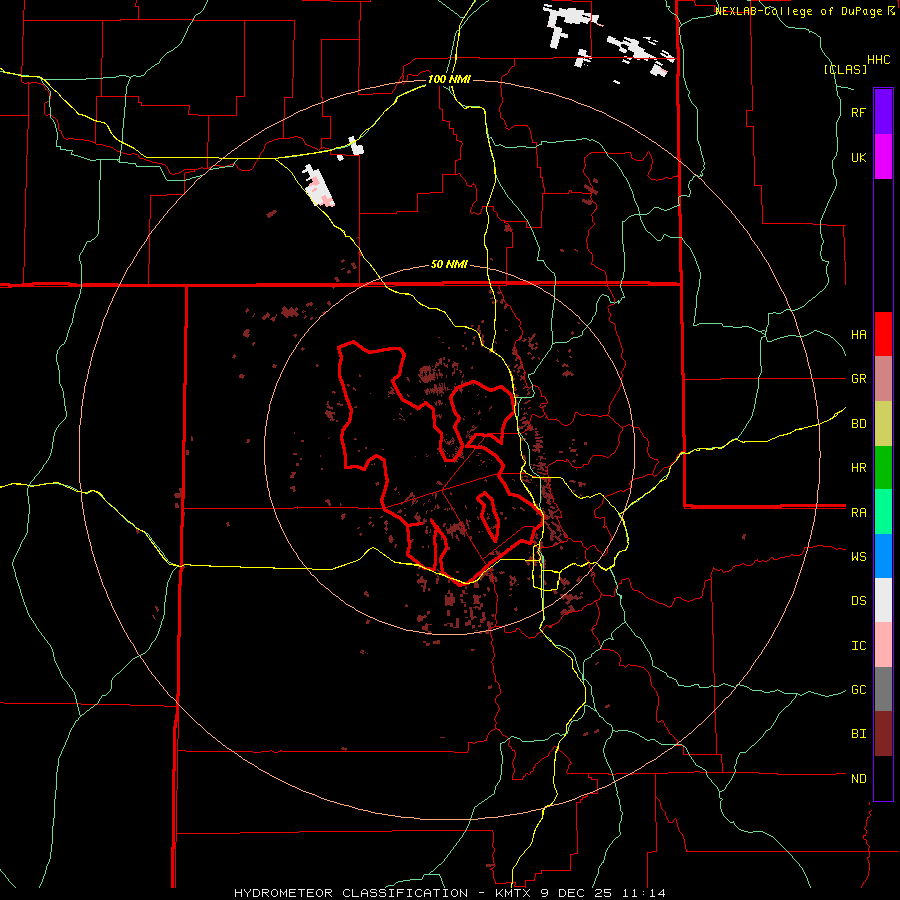
Task: Click the GR legend label
Action: (858, 379)
